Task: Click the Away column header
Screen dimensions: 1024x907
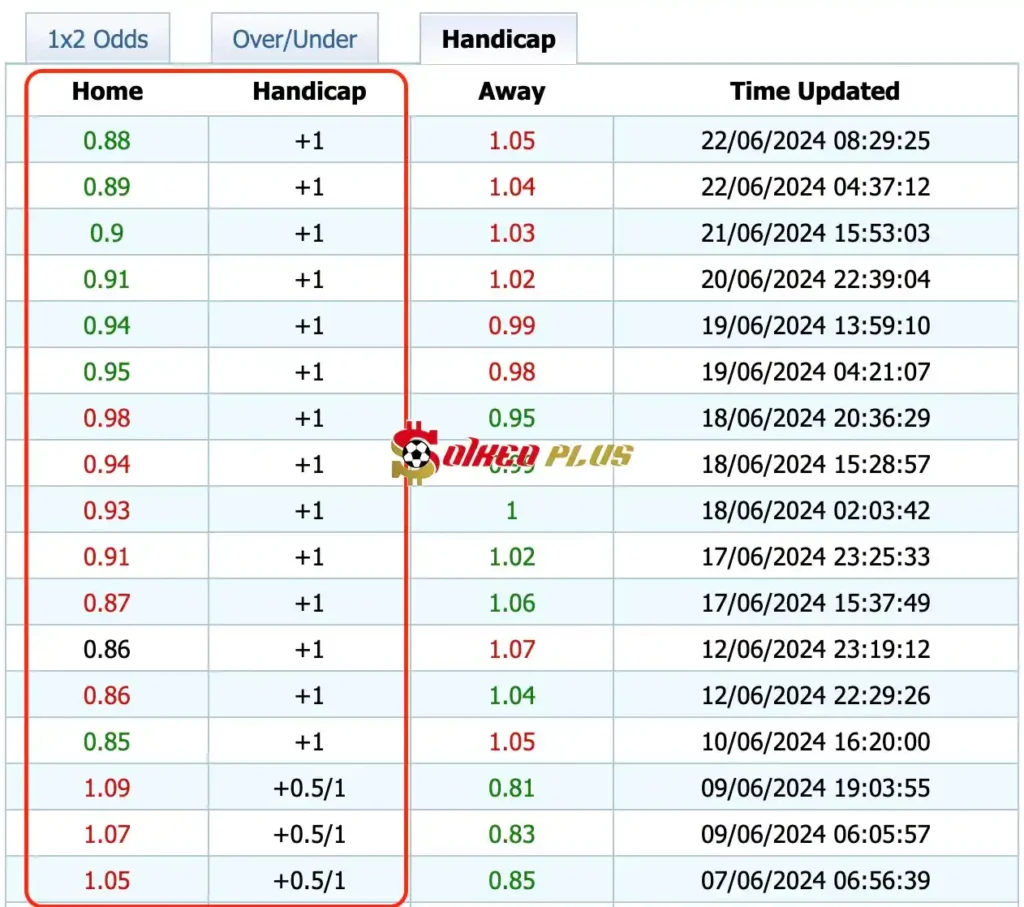Action: (511, 92)
